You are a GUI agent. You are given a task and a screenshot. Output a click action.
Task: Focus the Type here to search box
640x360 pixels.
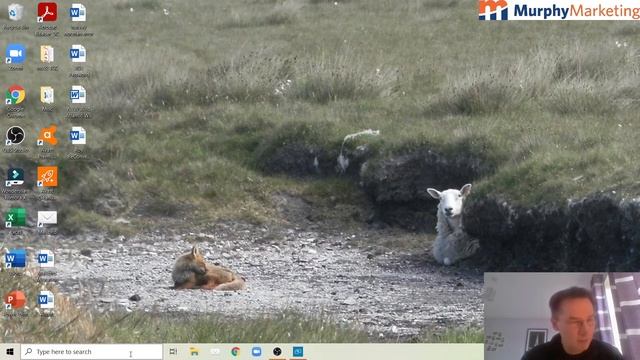pyautogui.click(x=91, y=351)
